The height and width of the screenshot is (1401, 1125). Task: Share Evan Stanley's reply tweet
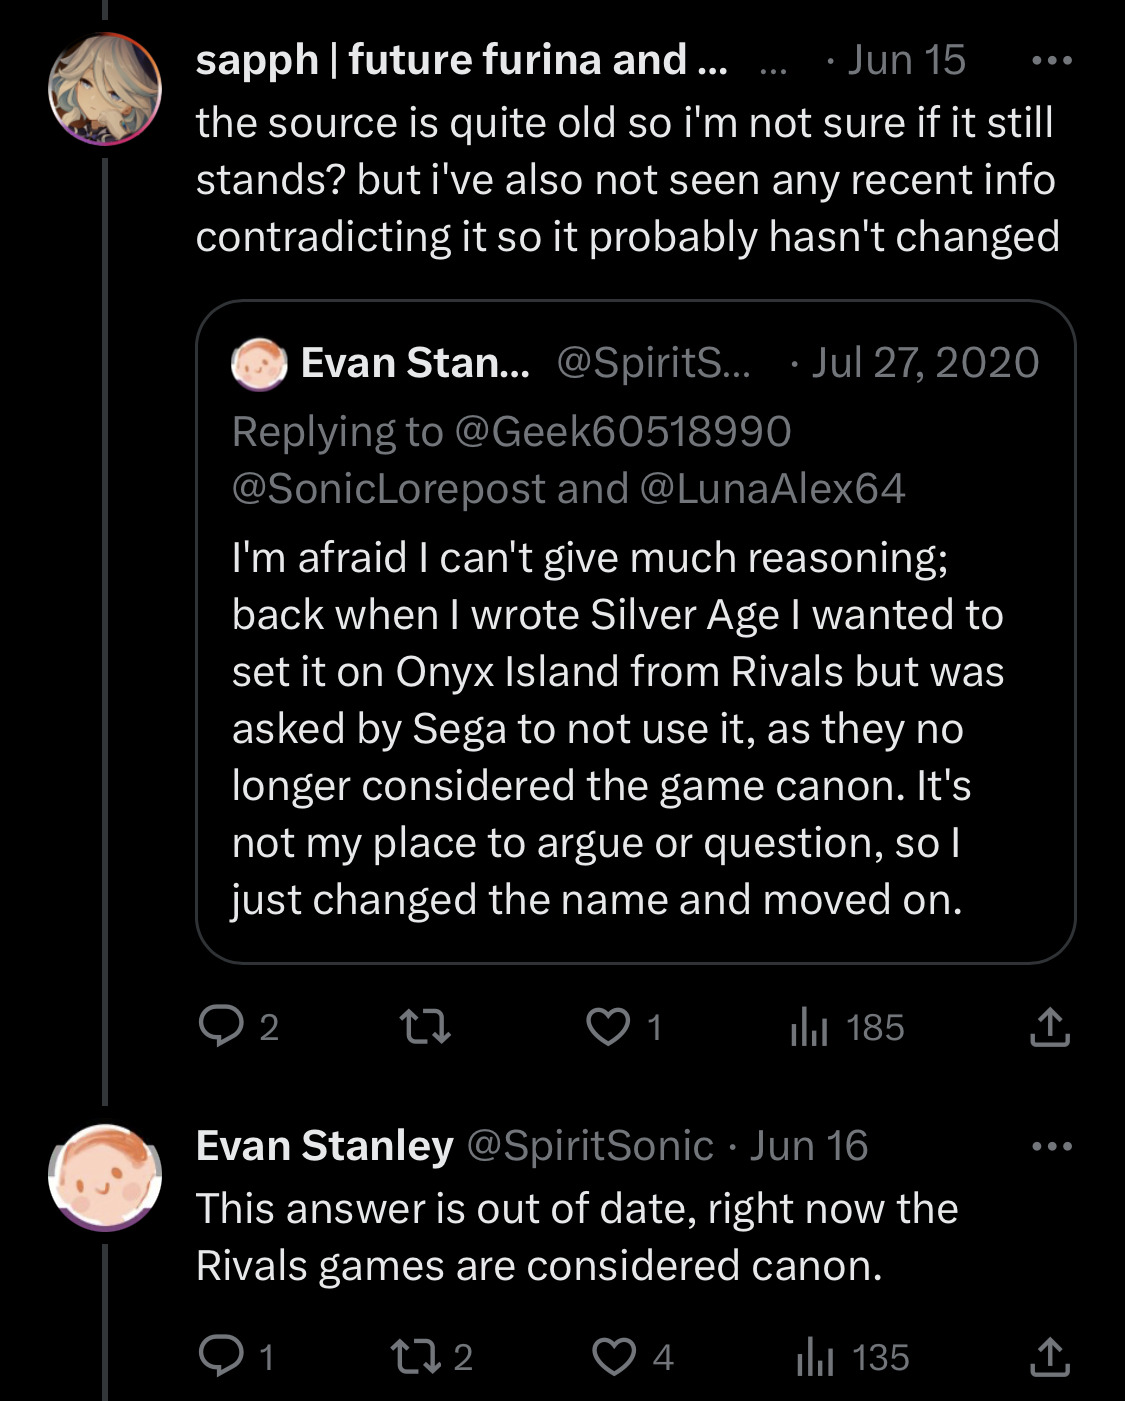coord(1050,1356)
